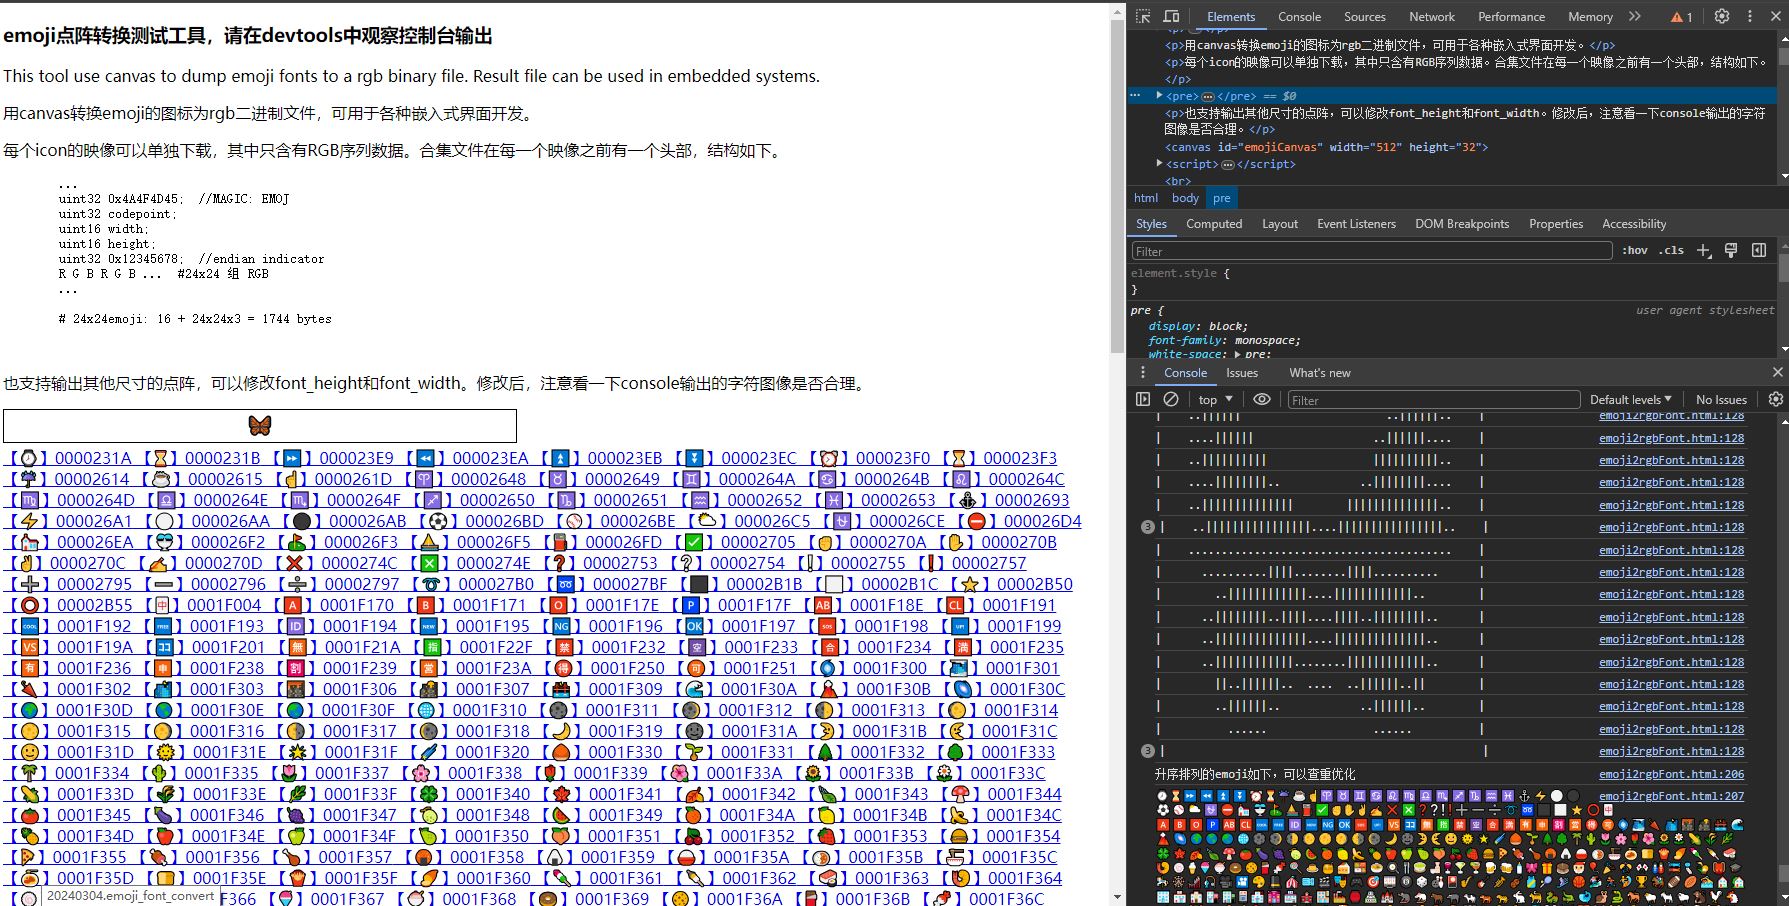Expand the collapsed pre element node
This screenshot has width=1789, height=906.
[x=1160, y=96]
